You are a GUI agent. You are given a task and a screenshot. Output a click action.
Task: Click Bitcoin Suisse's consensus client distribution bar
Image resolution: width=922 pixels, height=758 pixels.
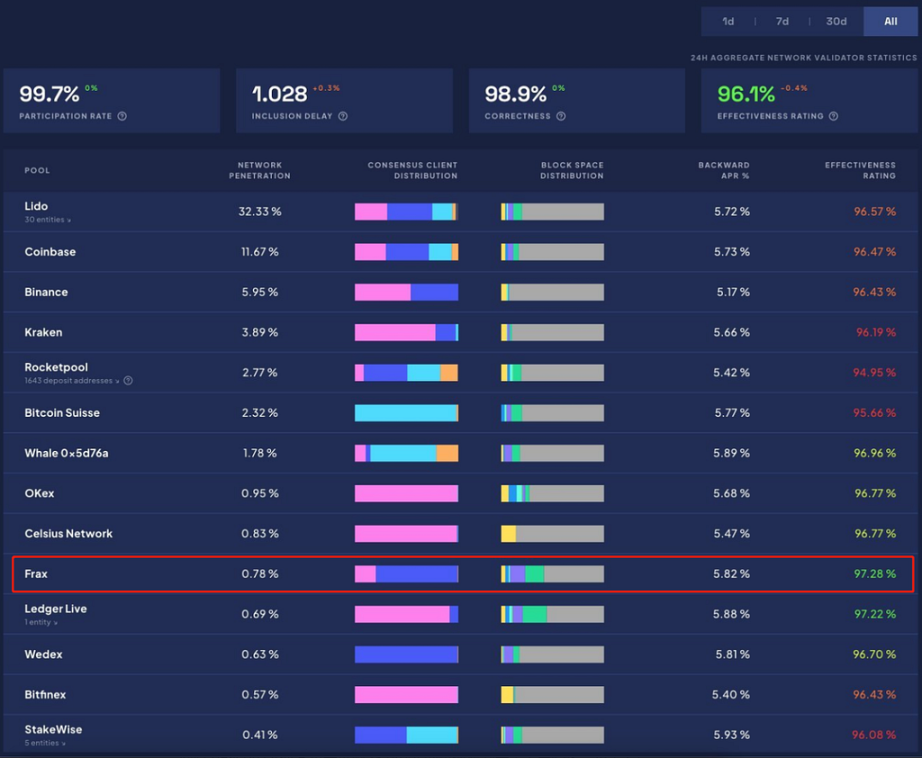point(406,413)
